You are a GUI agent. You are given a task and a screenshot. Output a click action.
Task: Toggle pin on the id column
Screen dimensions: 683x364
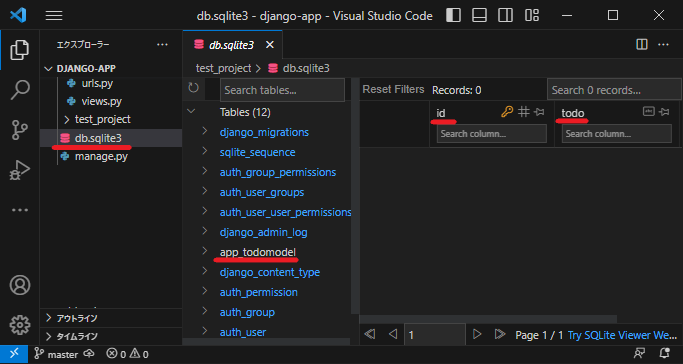click(539, 112)
